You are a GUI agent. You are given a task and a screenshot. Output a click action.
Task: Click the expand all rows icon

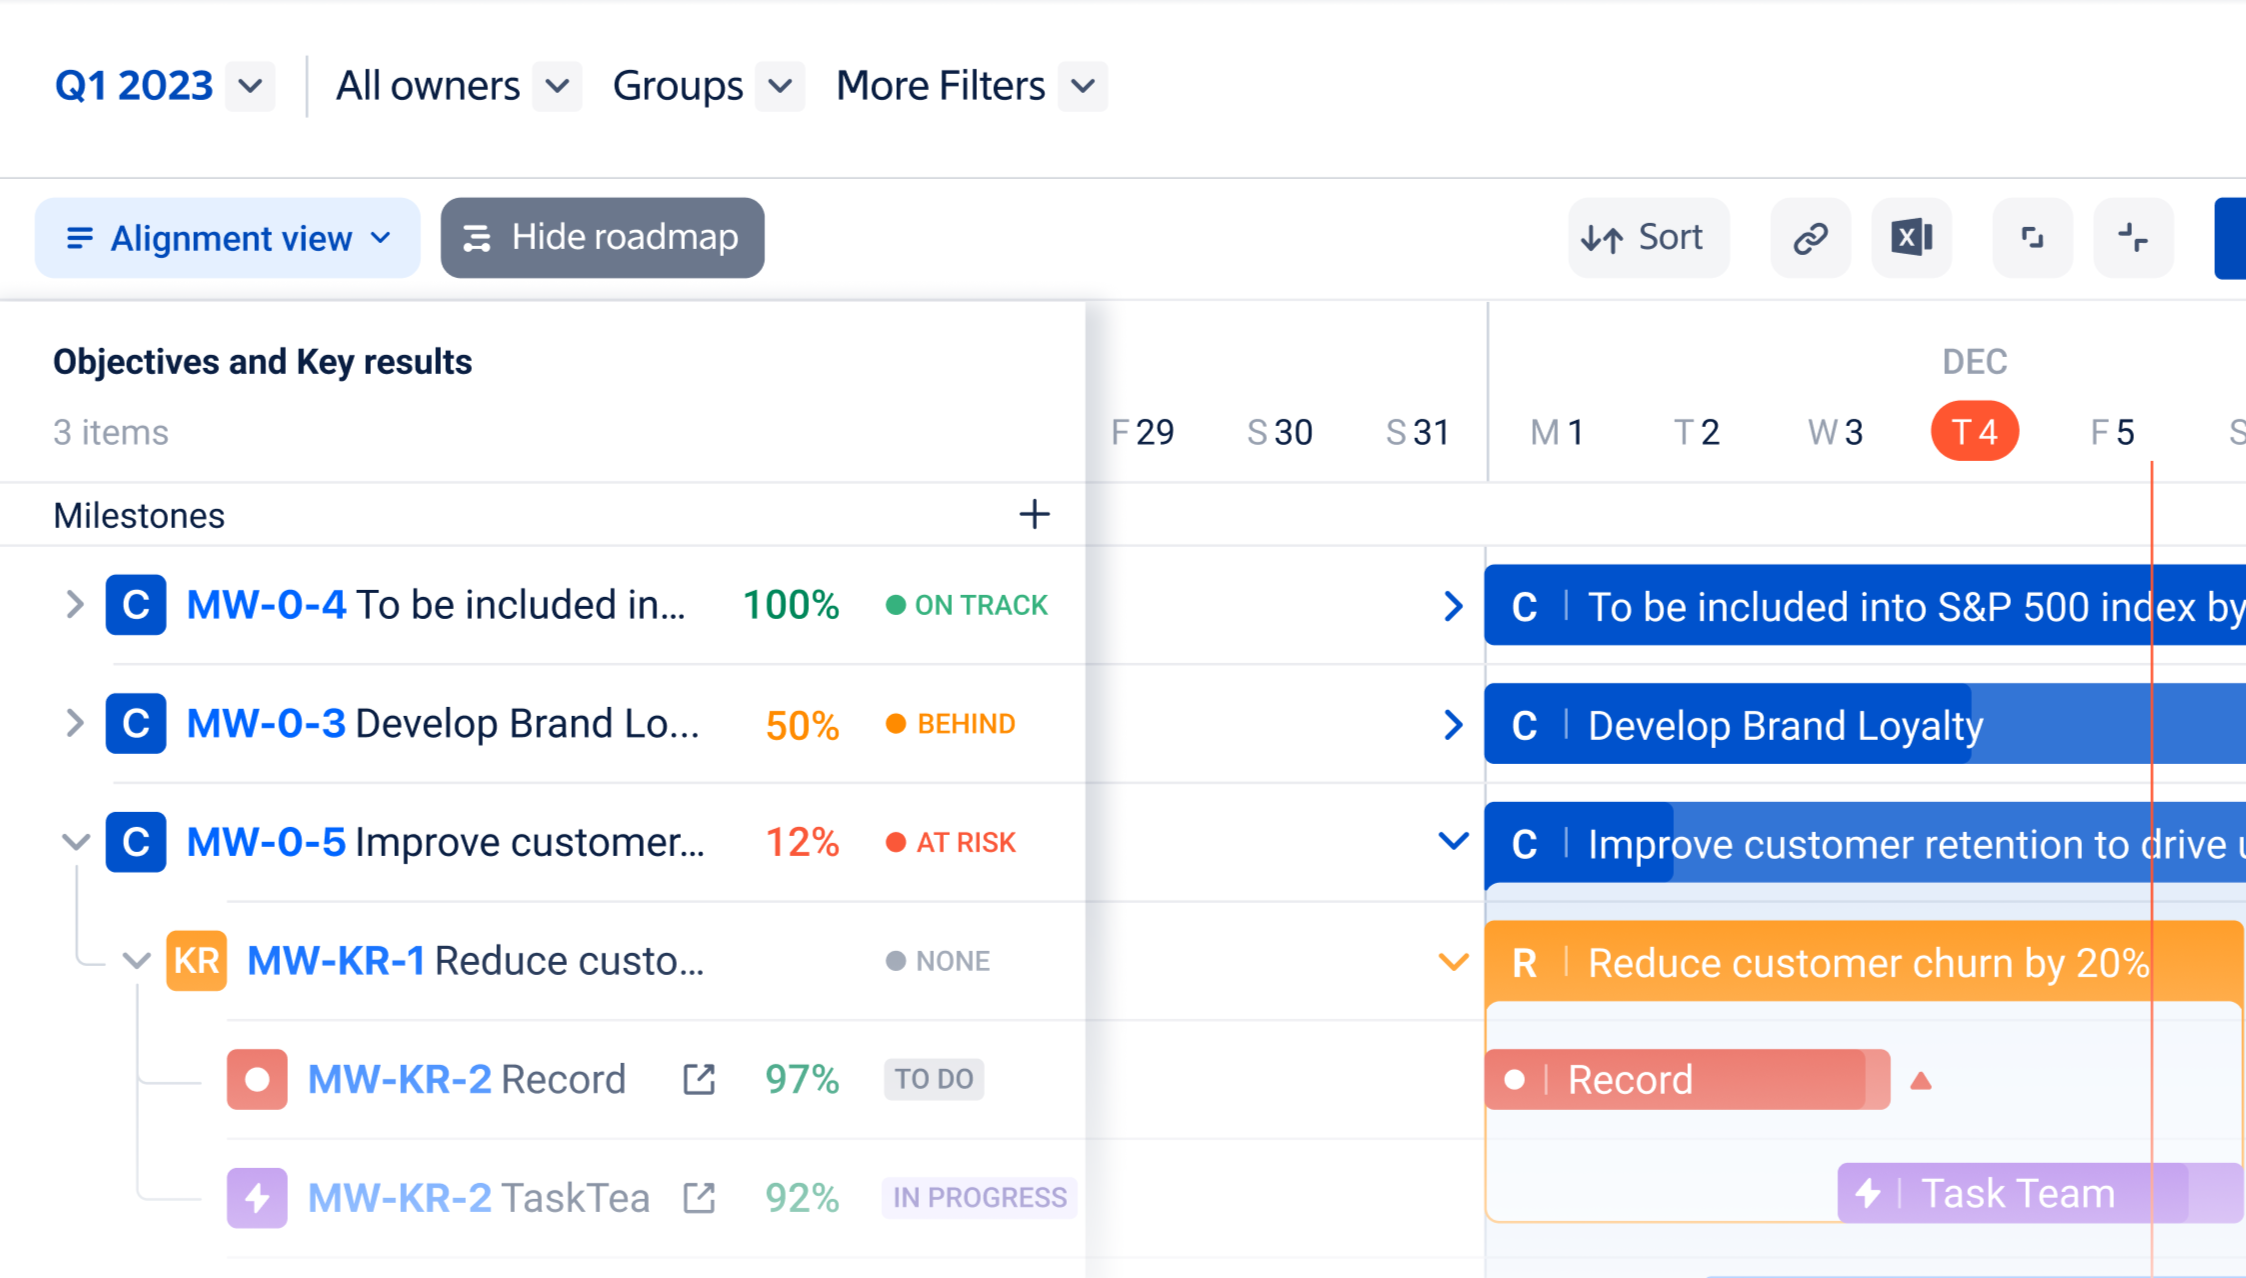tap(2032, 238)
